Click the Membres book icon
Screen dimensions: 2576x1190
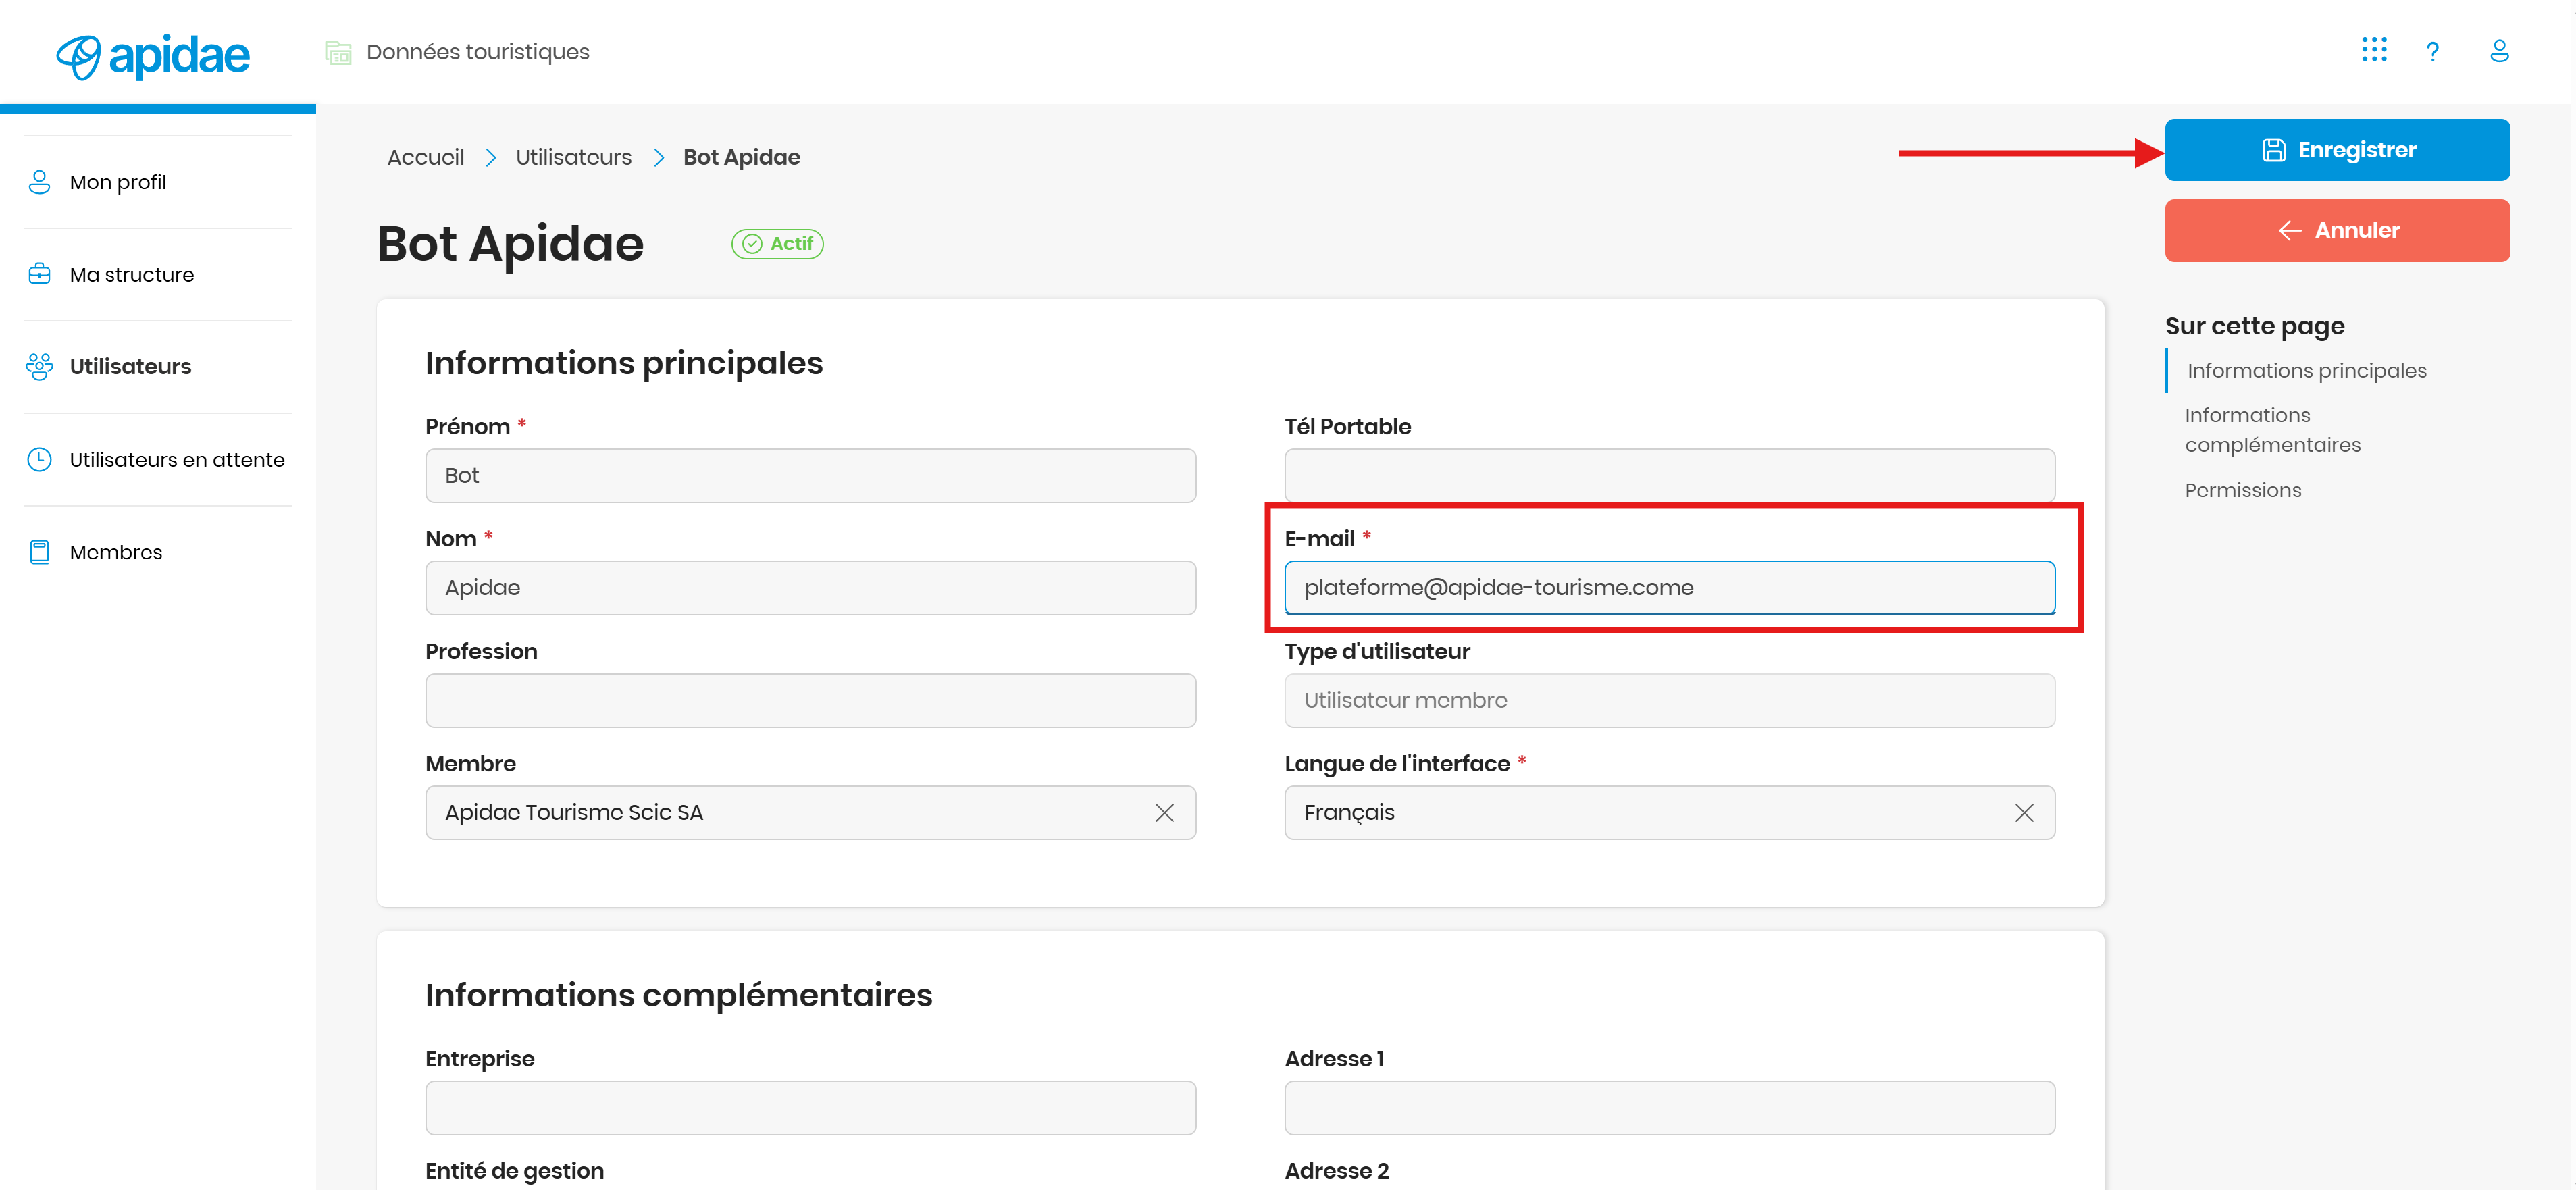[x=39, y=552]
